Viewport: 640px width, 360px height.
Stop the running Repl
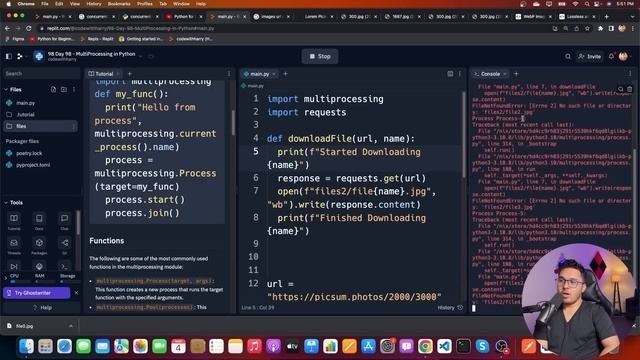point(320,56)
